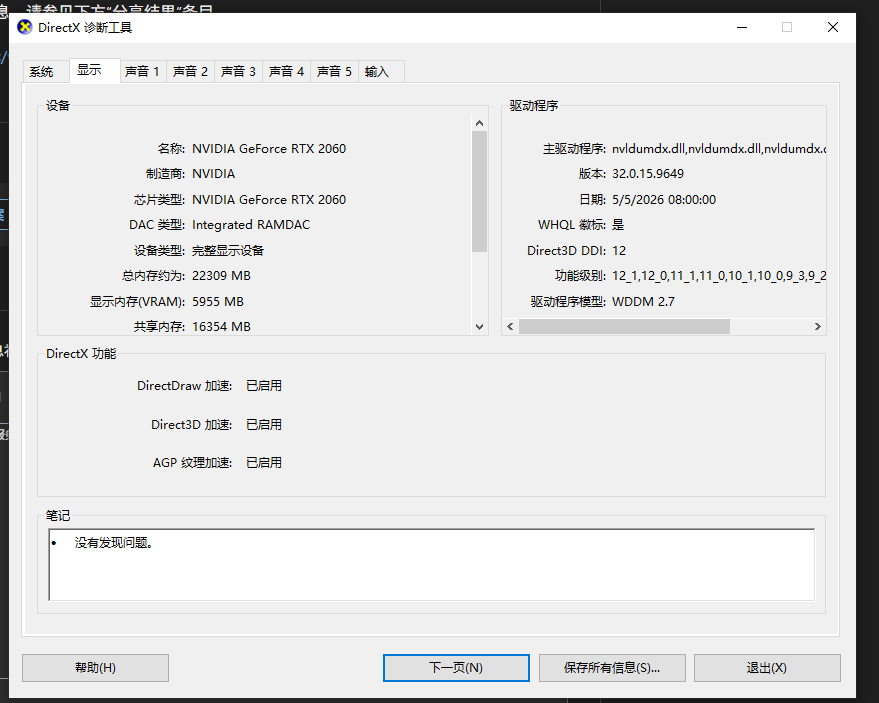Click the driver date 5/5/2026 08:00:00
879x703 pixels.
tap(664, 200)
